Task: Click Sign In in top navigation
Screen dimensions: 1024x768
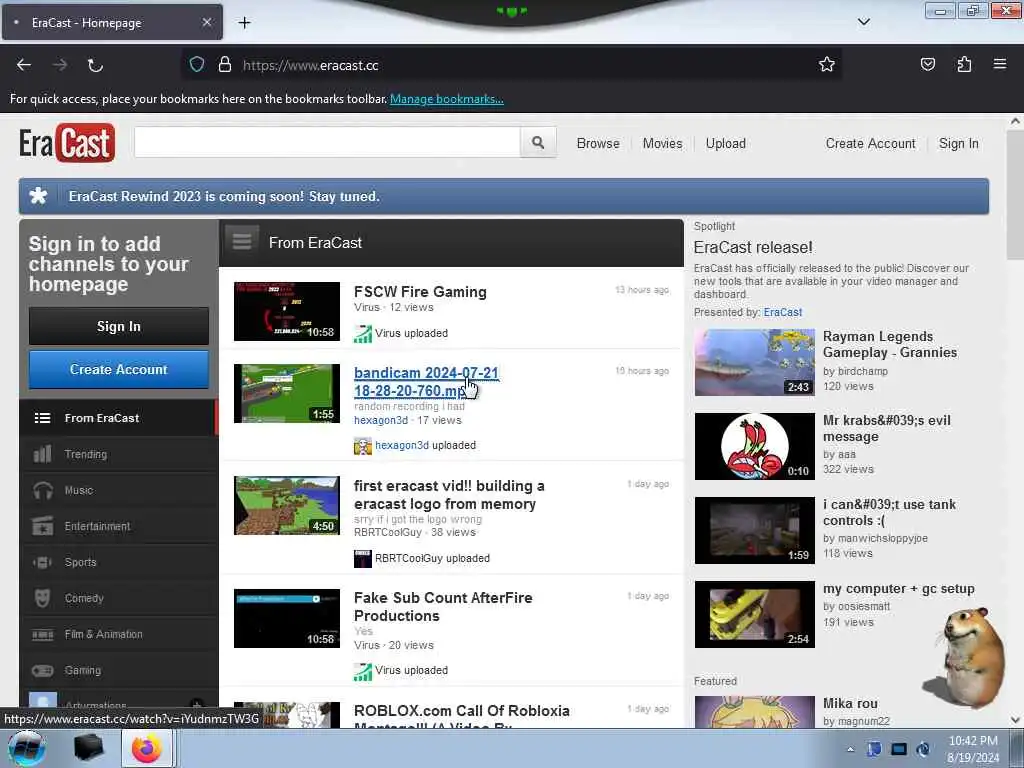Action: pos(958,143)
